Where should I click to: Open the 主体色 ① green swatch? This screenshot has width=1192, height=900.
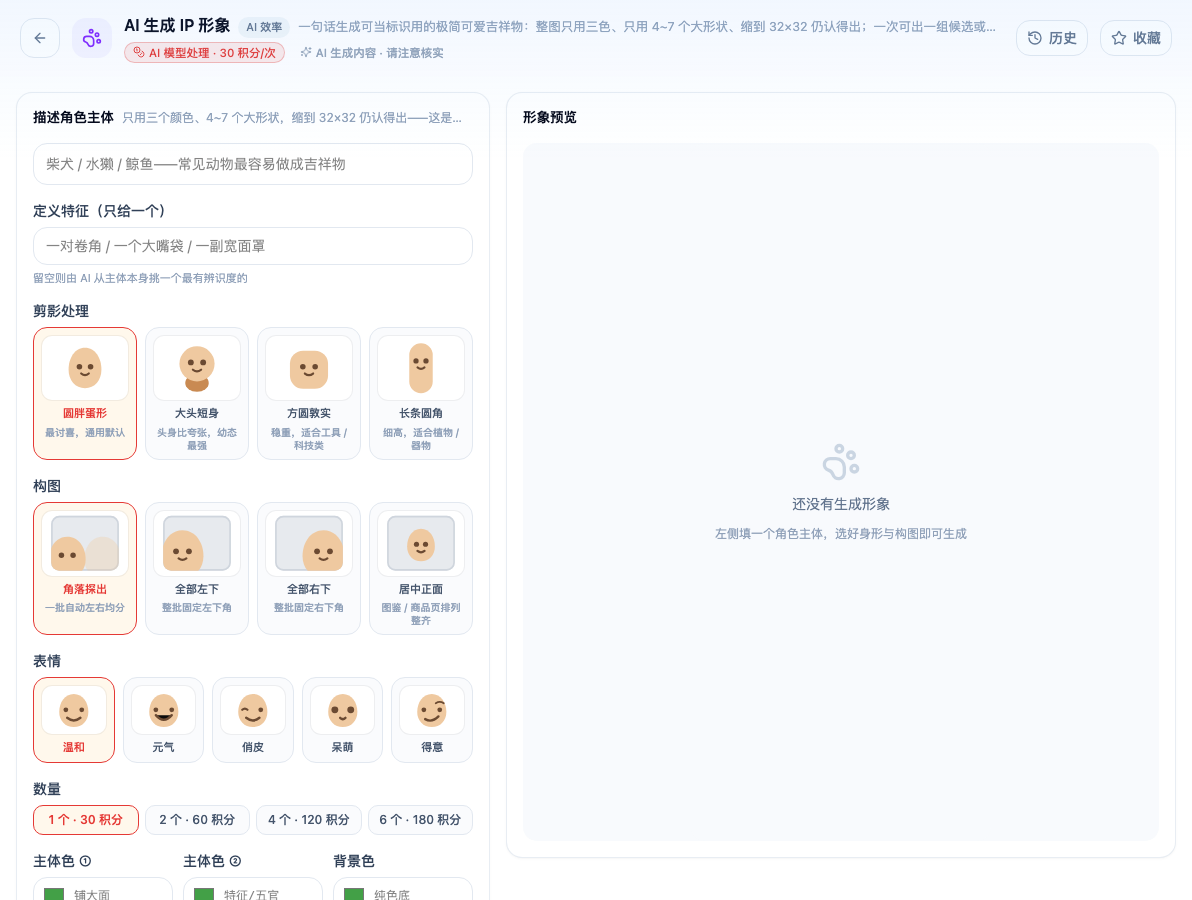(54, 894)
